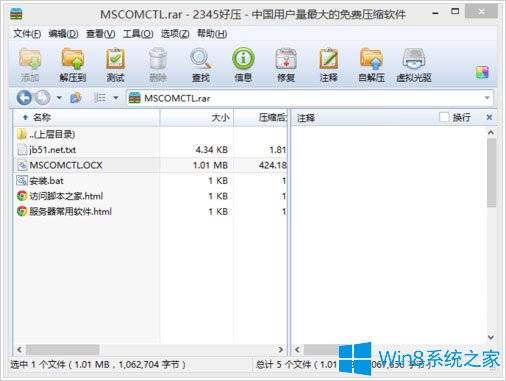Click the 1.01 MB size cell
Screen dimensions: 506x381
[x=210, y=165]
